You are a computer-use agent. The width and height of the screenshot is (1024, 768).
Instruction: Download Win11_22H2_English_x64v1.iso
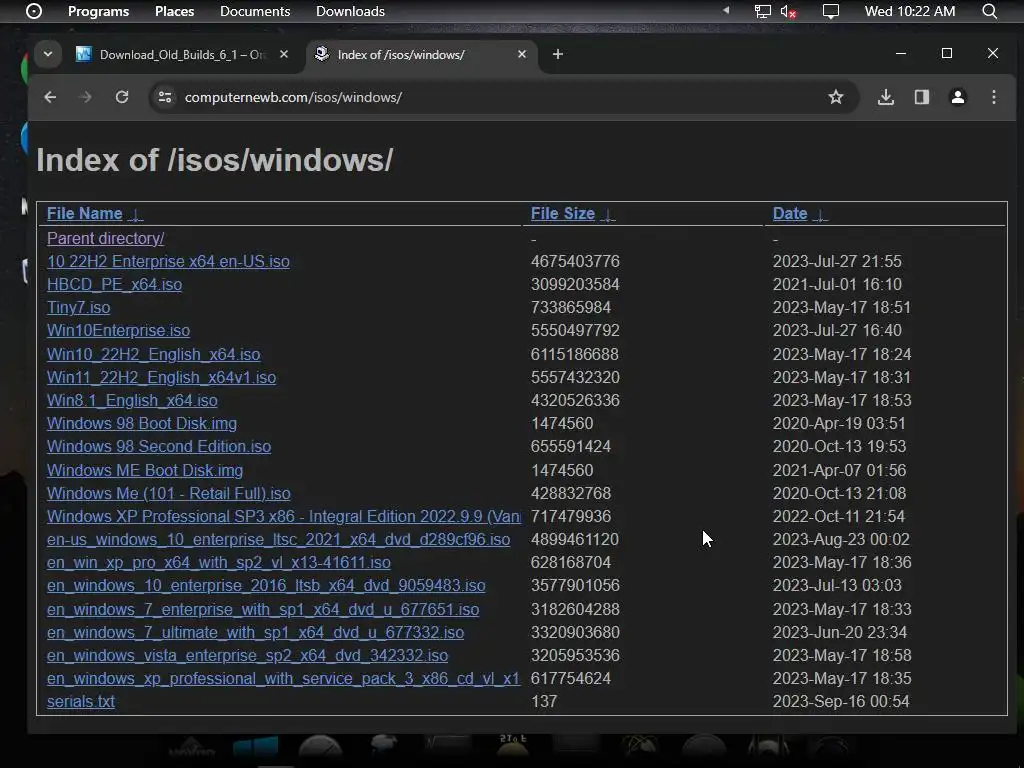point(161,377)
